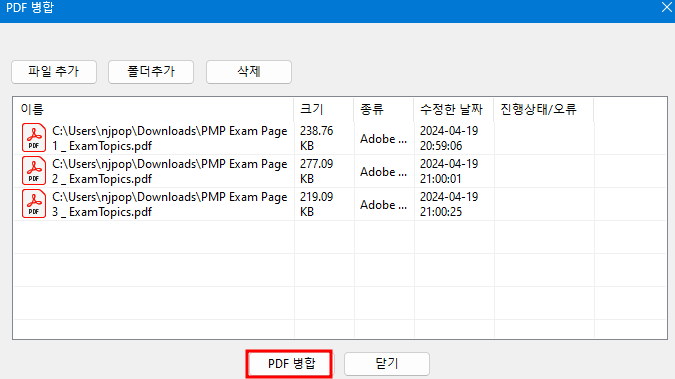
Task: Click the date cell 2024-04-19 20:59:06
Action: coord(449,138)
